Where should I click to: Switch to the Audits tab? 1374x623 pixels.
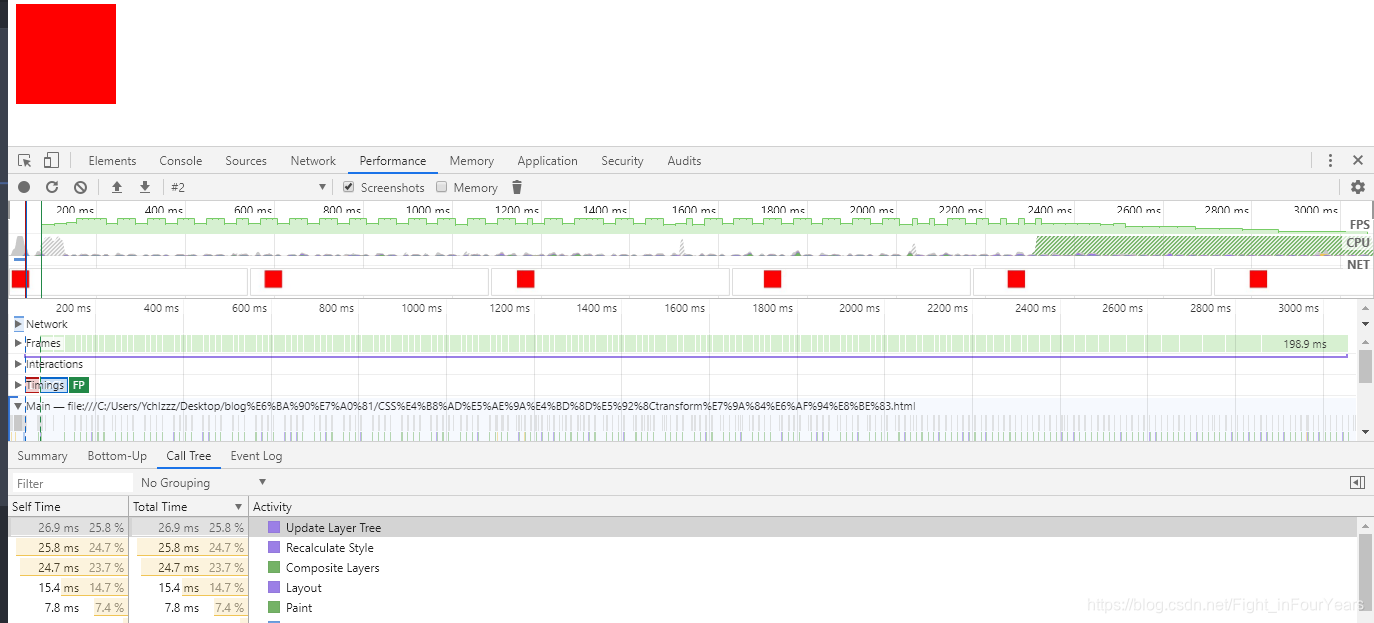point(684,161)
